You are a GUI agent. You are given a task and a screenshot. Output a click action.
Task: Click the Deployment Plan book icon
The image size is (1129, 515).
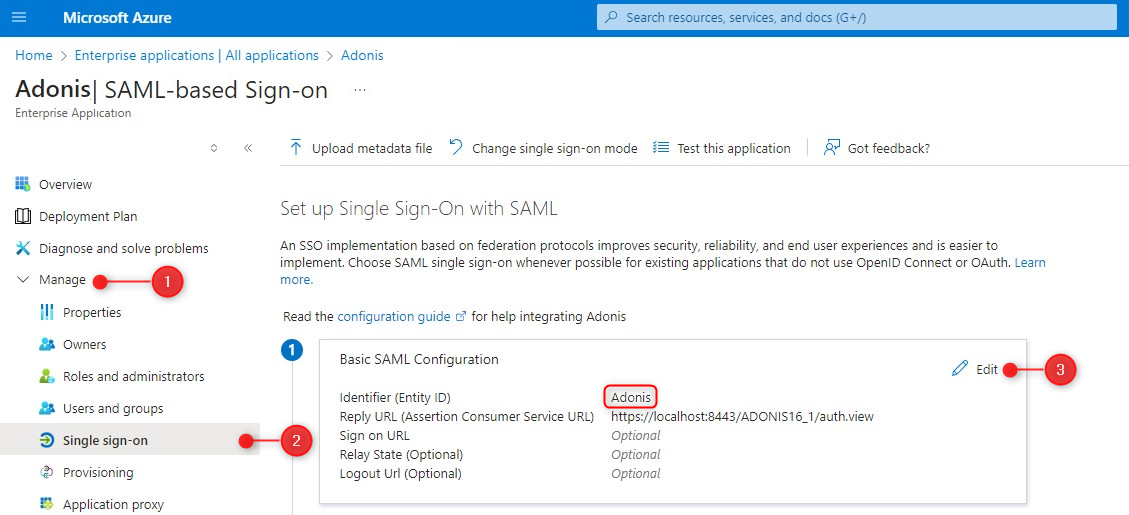pos(23,216)
